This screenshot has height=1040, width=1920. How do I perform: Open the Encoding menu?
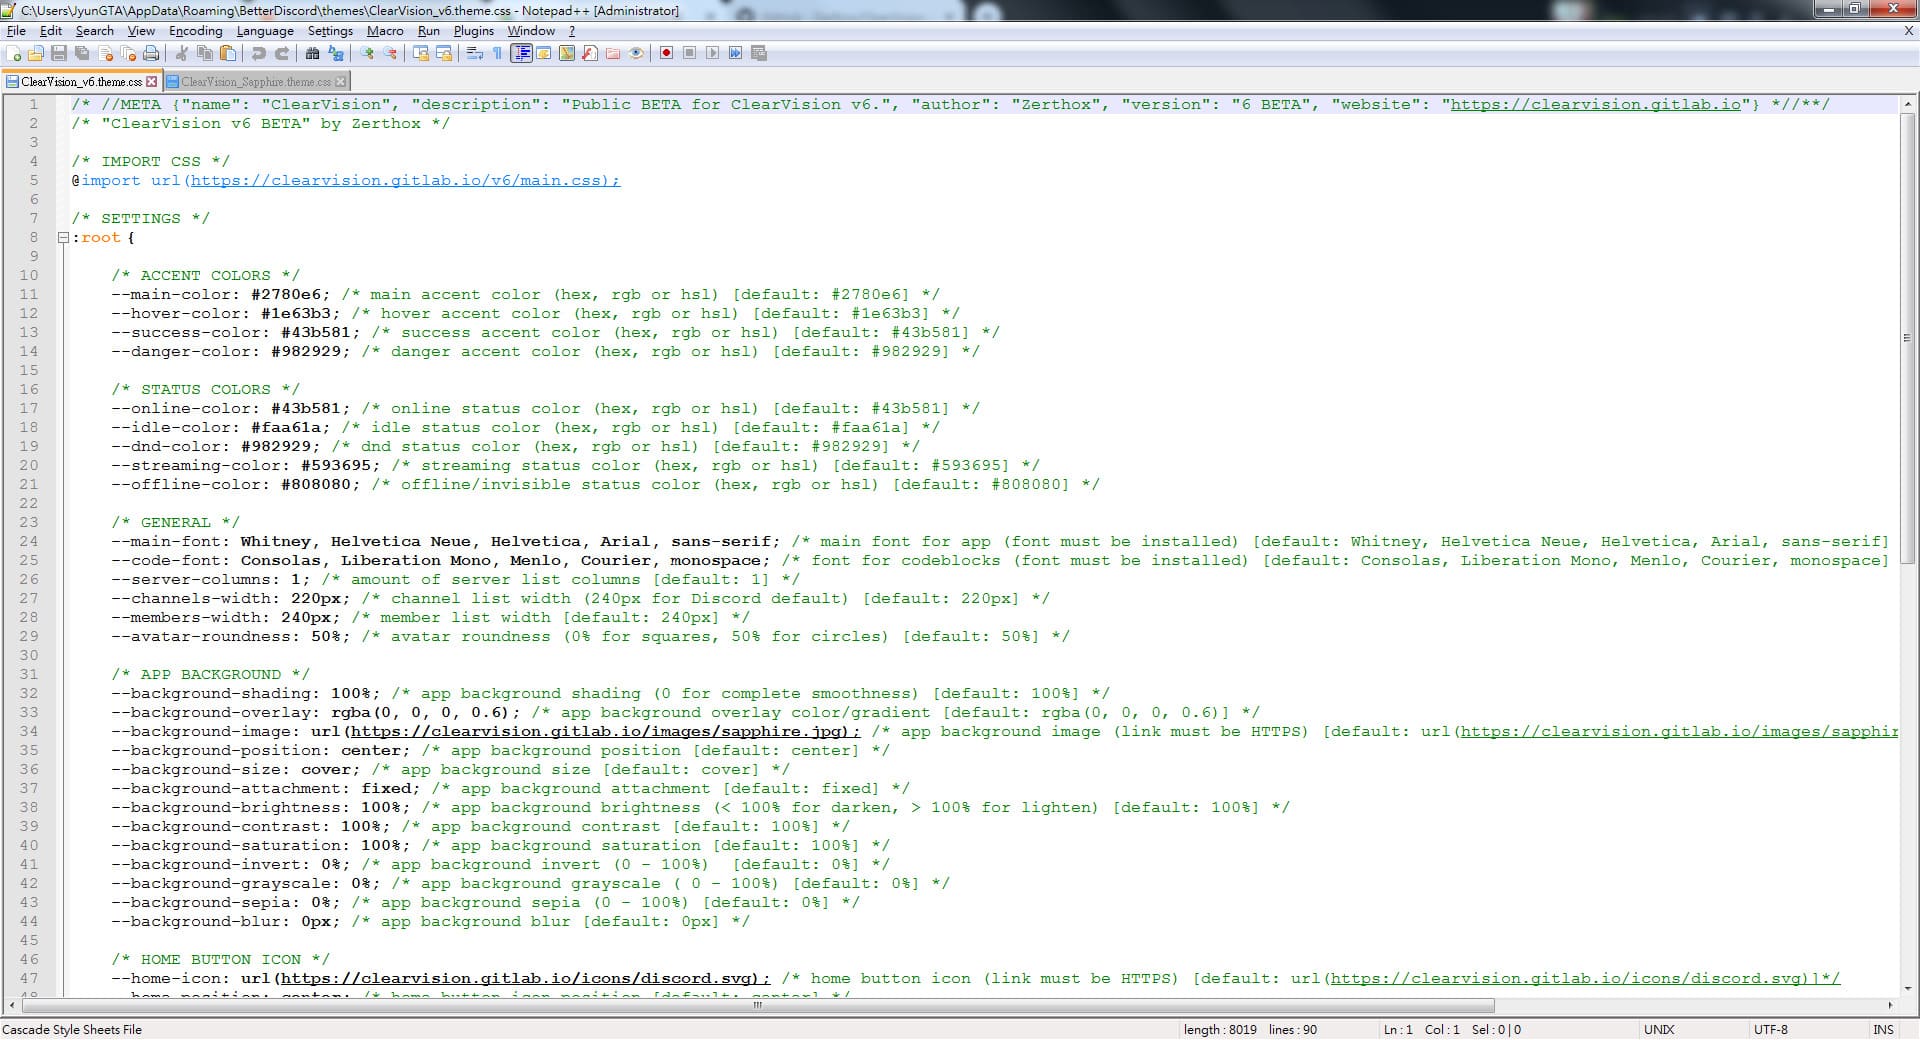196,31
